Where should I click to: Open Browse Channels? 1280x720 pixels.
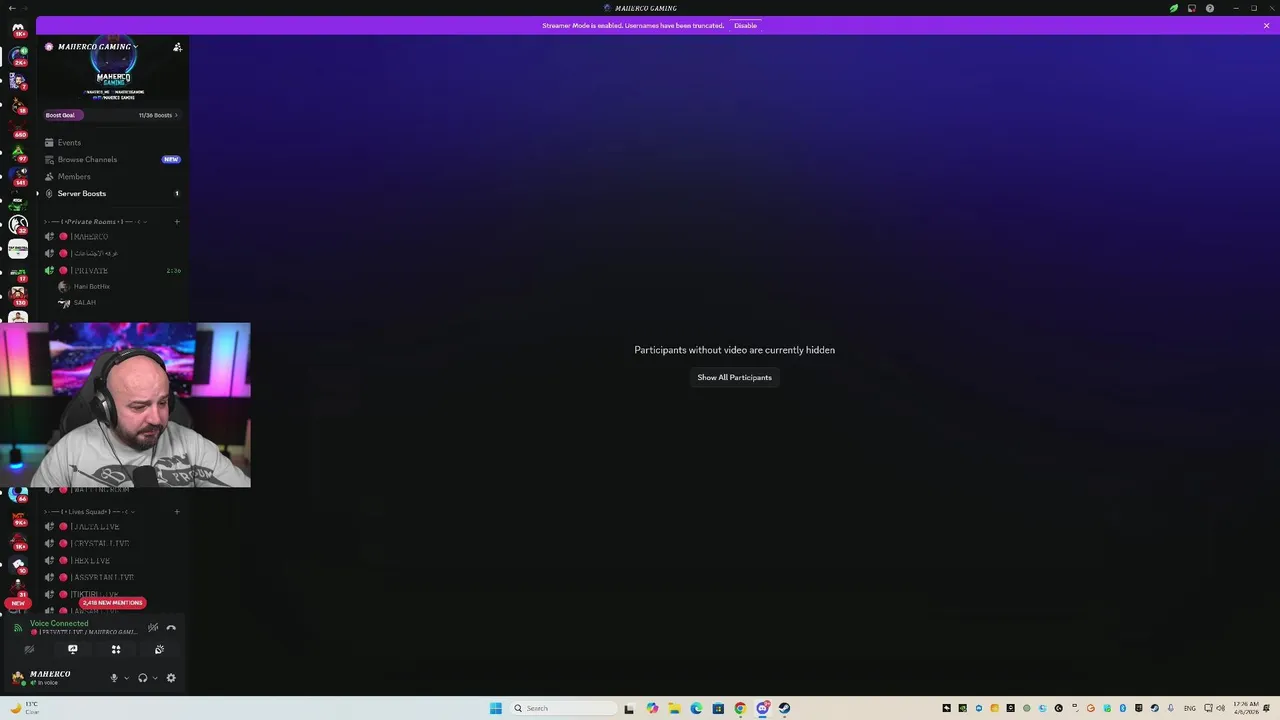click(87, 159)
